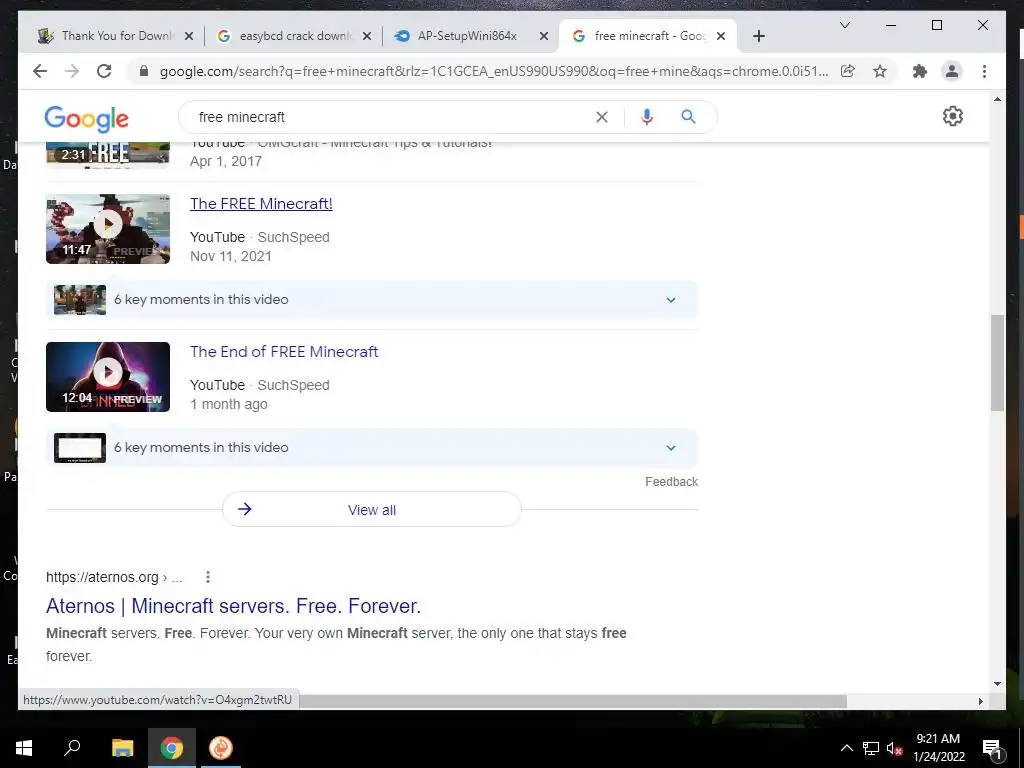Expand key moments under 'The End of FREE Minecraft'
The width and height of the screenshot is (1024, 768).
372,448
